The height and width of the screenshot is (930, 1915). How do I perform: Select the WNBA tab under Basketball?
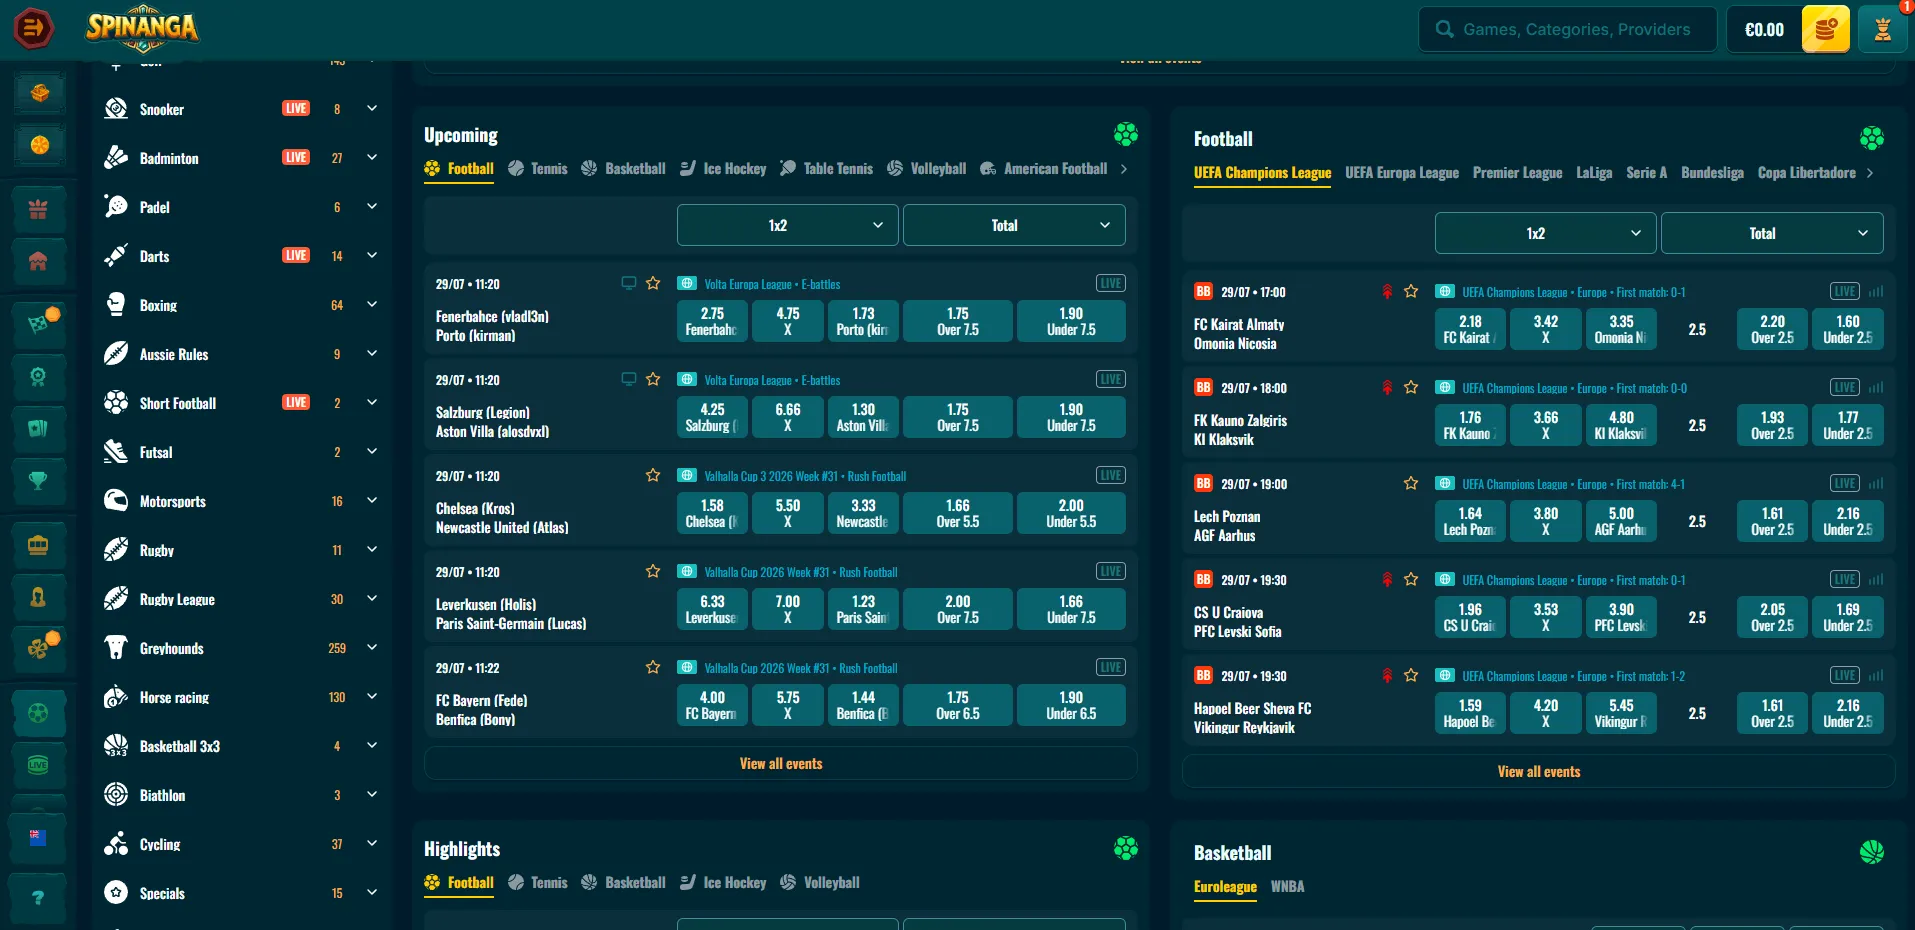[1287, 887]
